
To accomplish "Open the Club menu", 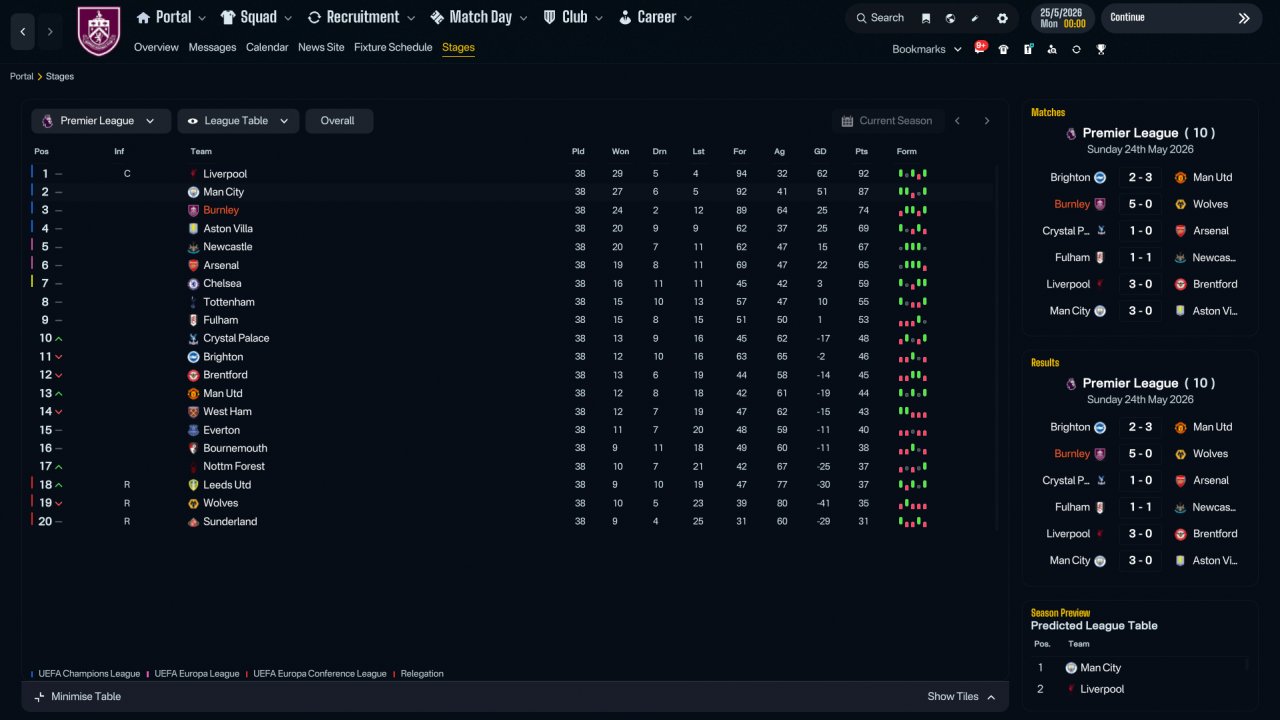I will click(x=573, y=17).
